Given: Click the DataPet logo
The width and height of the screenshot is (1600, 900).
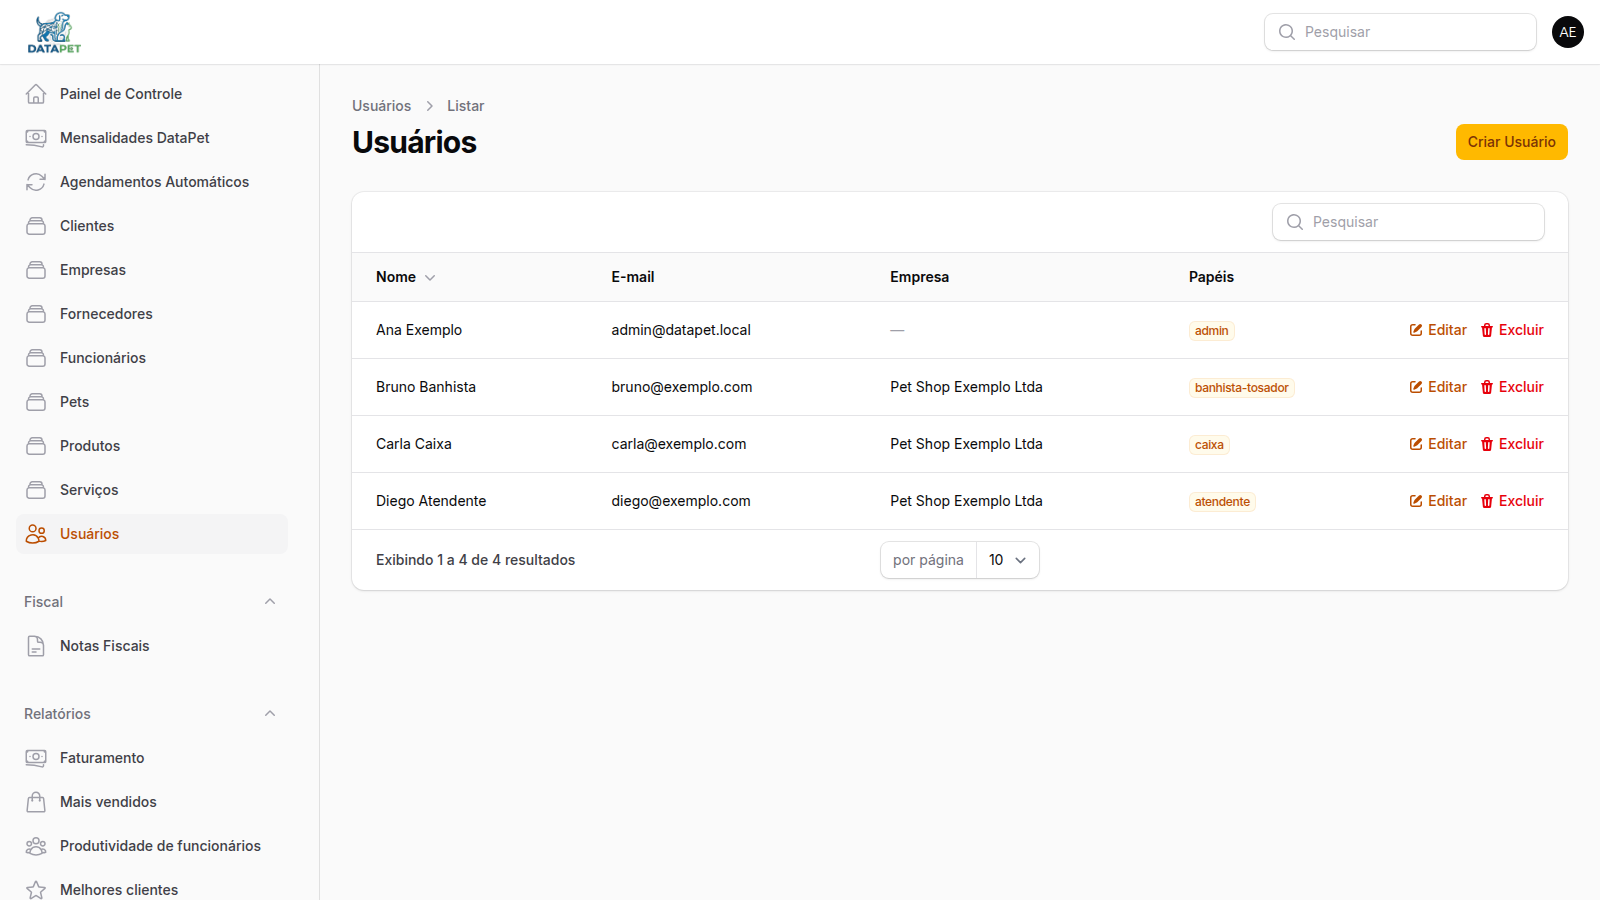Looking at the screenshot, I should point(54,32).
